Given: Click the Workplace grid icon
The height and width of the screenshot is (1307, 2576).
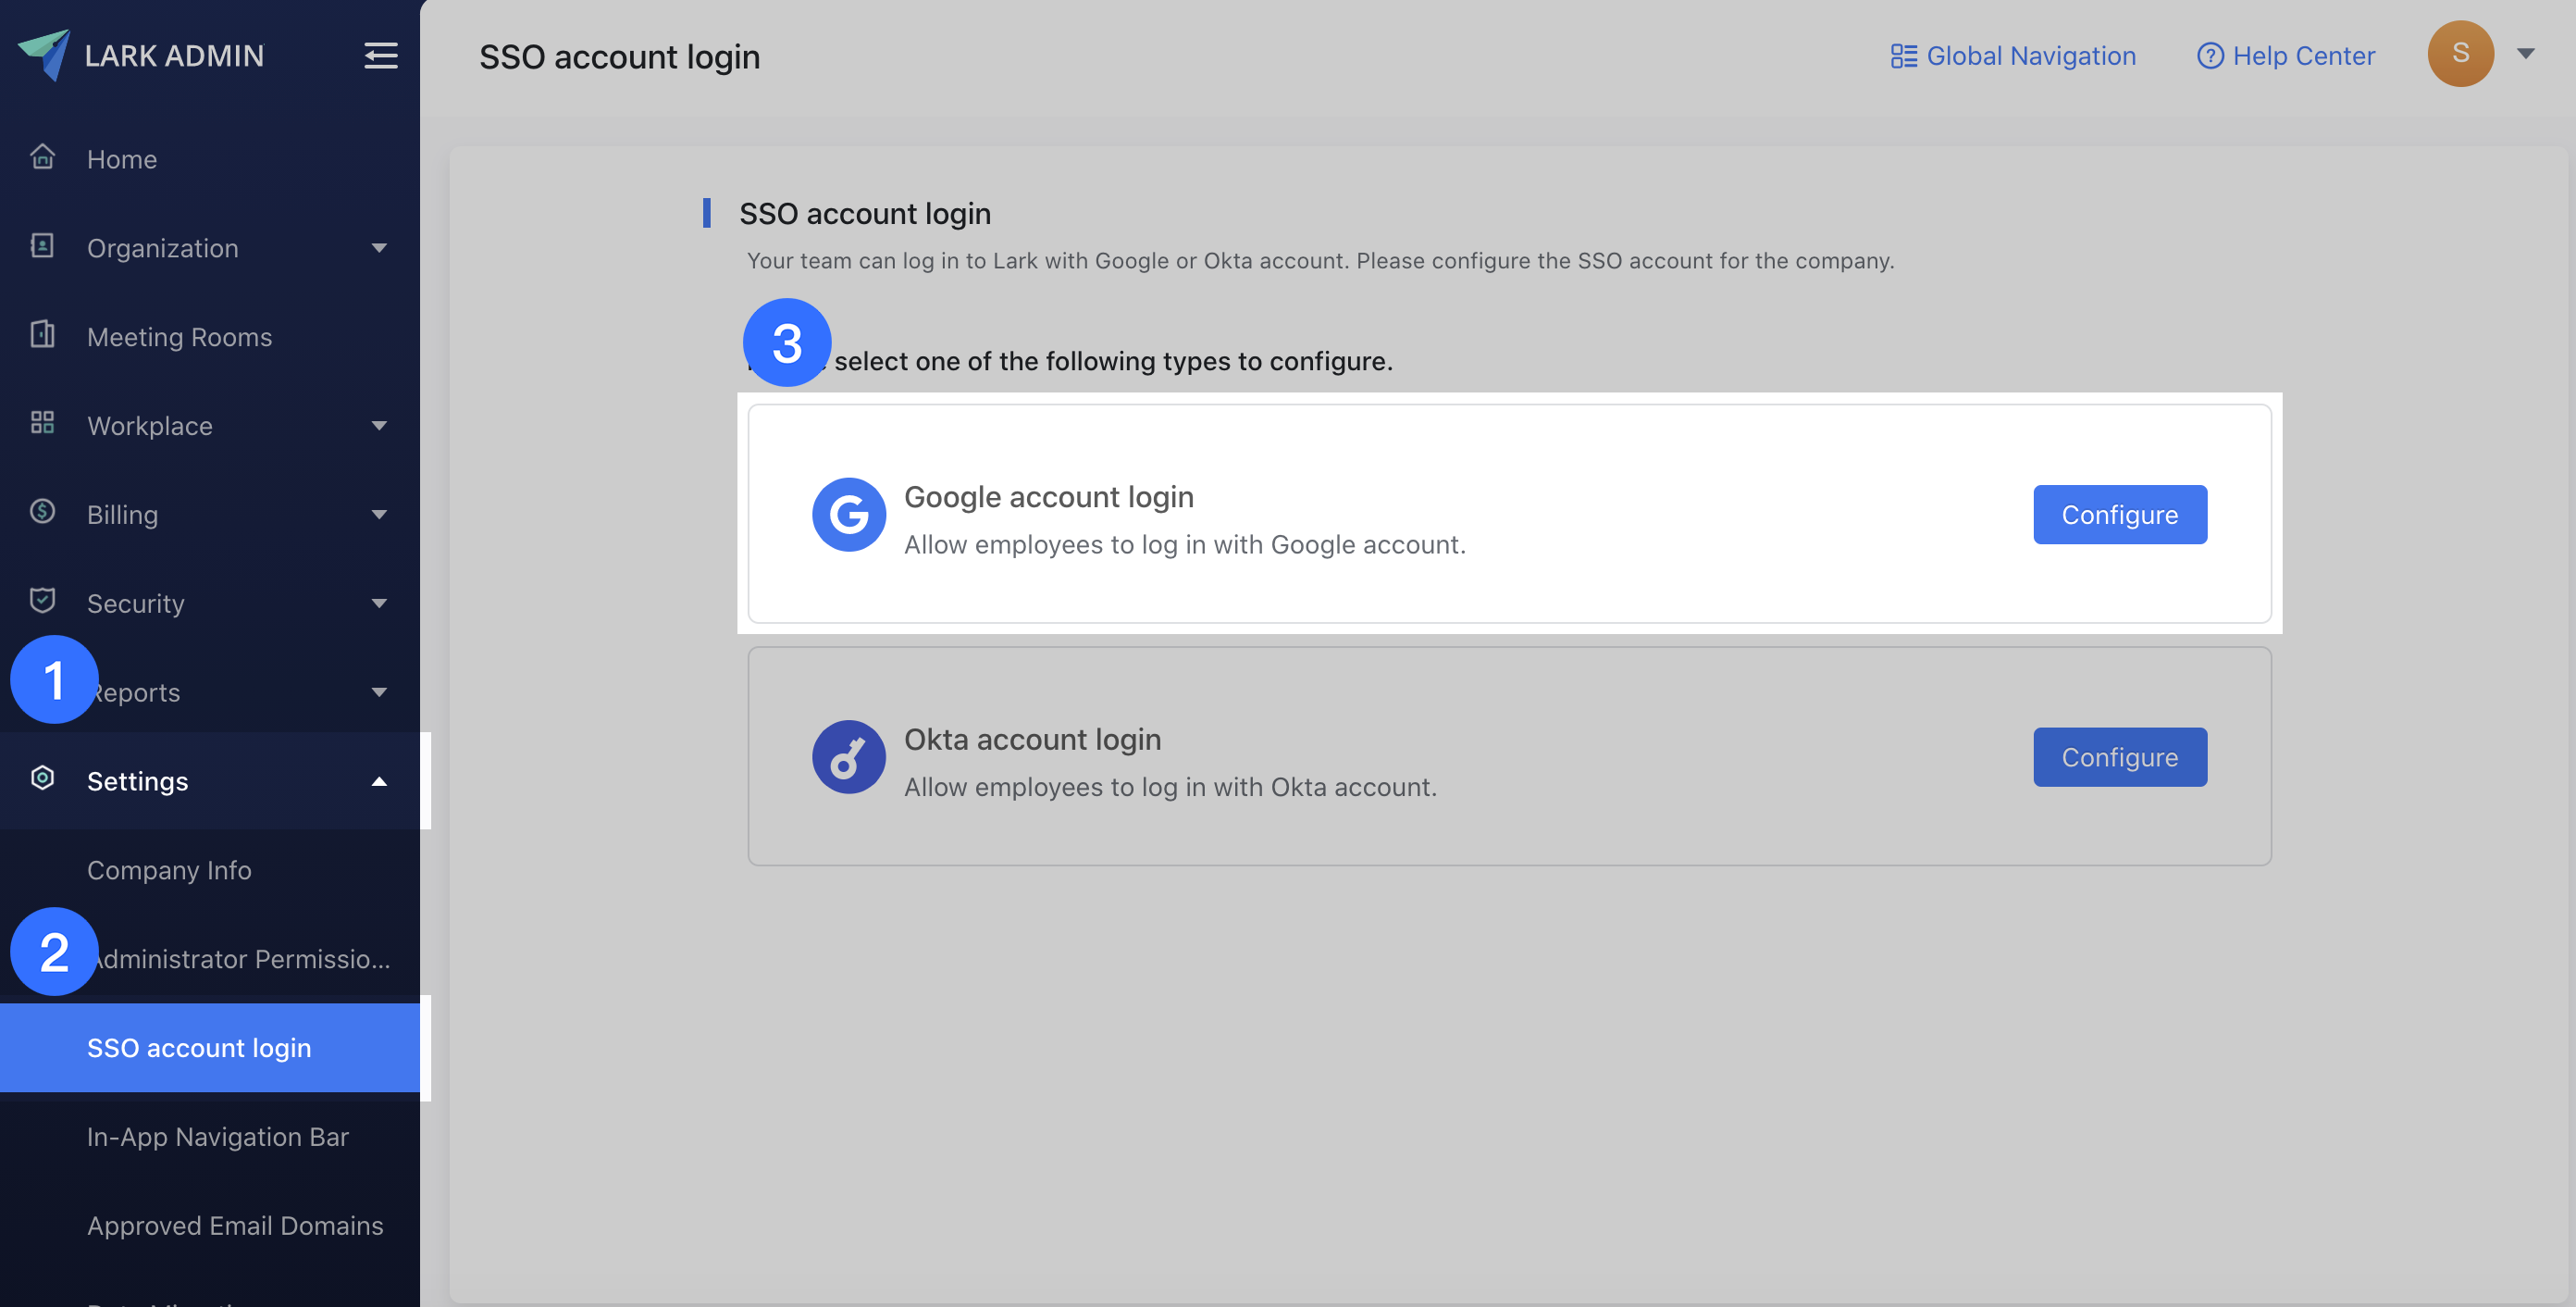Looking at the screenshot, I should (42, 424).
